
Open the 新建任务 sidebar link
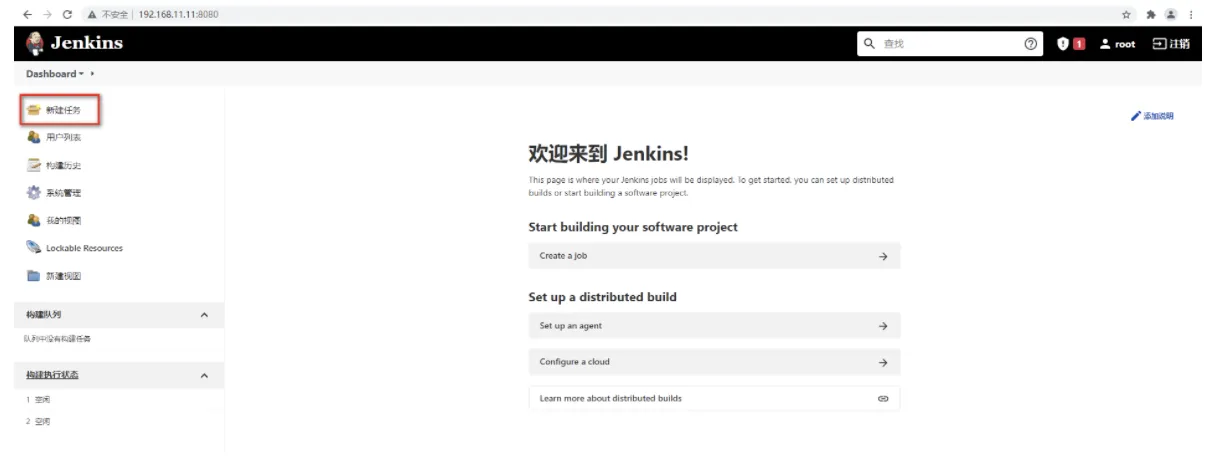(63, 110)
